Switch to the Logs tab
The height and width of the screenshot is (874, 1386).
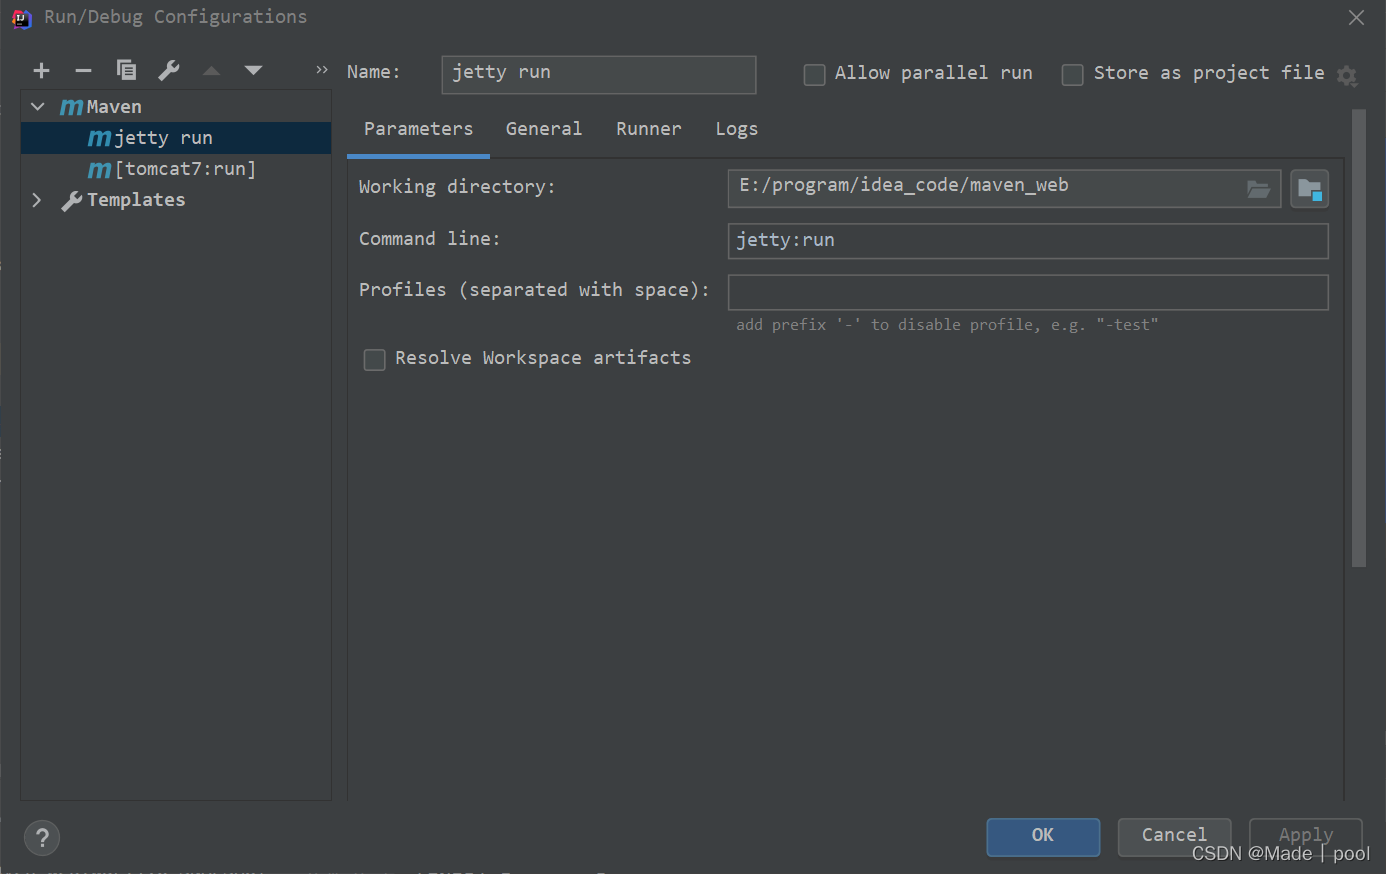pos(736,129)
